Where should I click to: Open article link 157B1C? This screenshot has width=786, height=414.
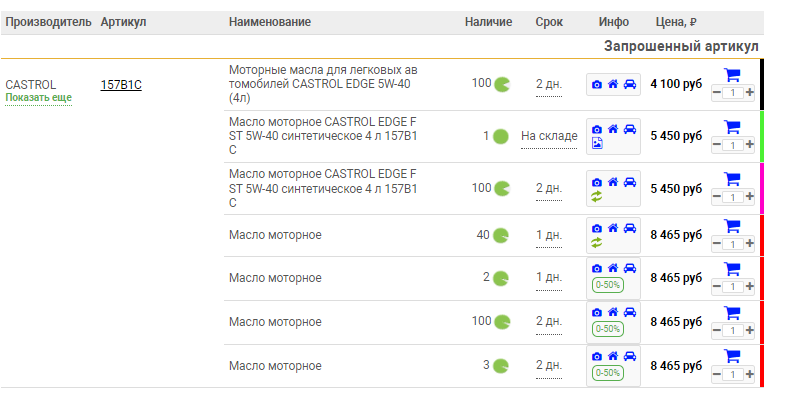pyautogui.click(x=121, y=85)
